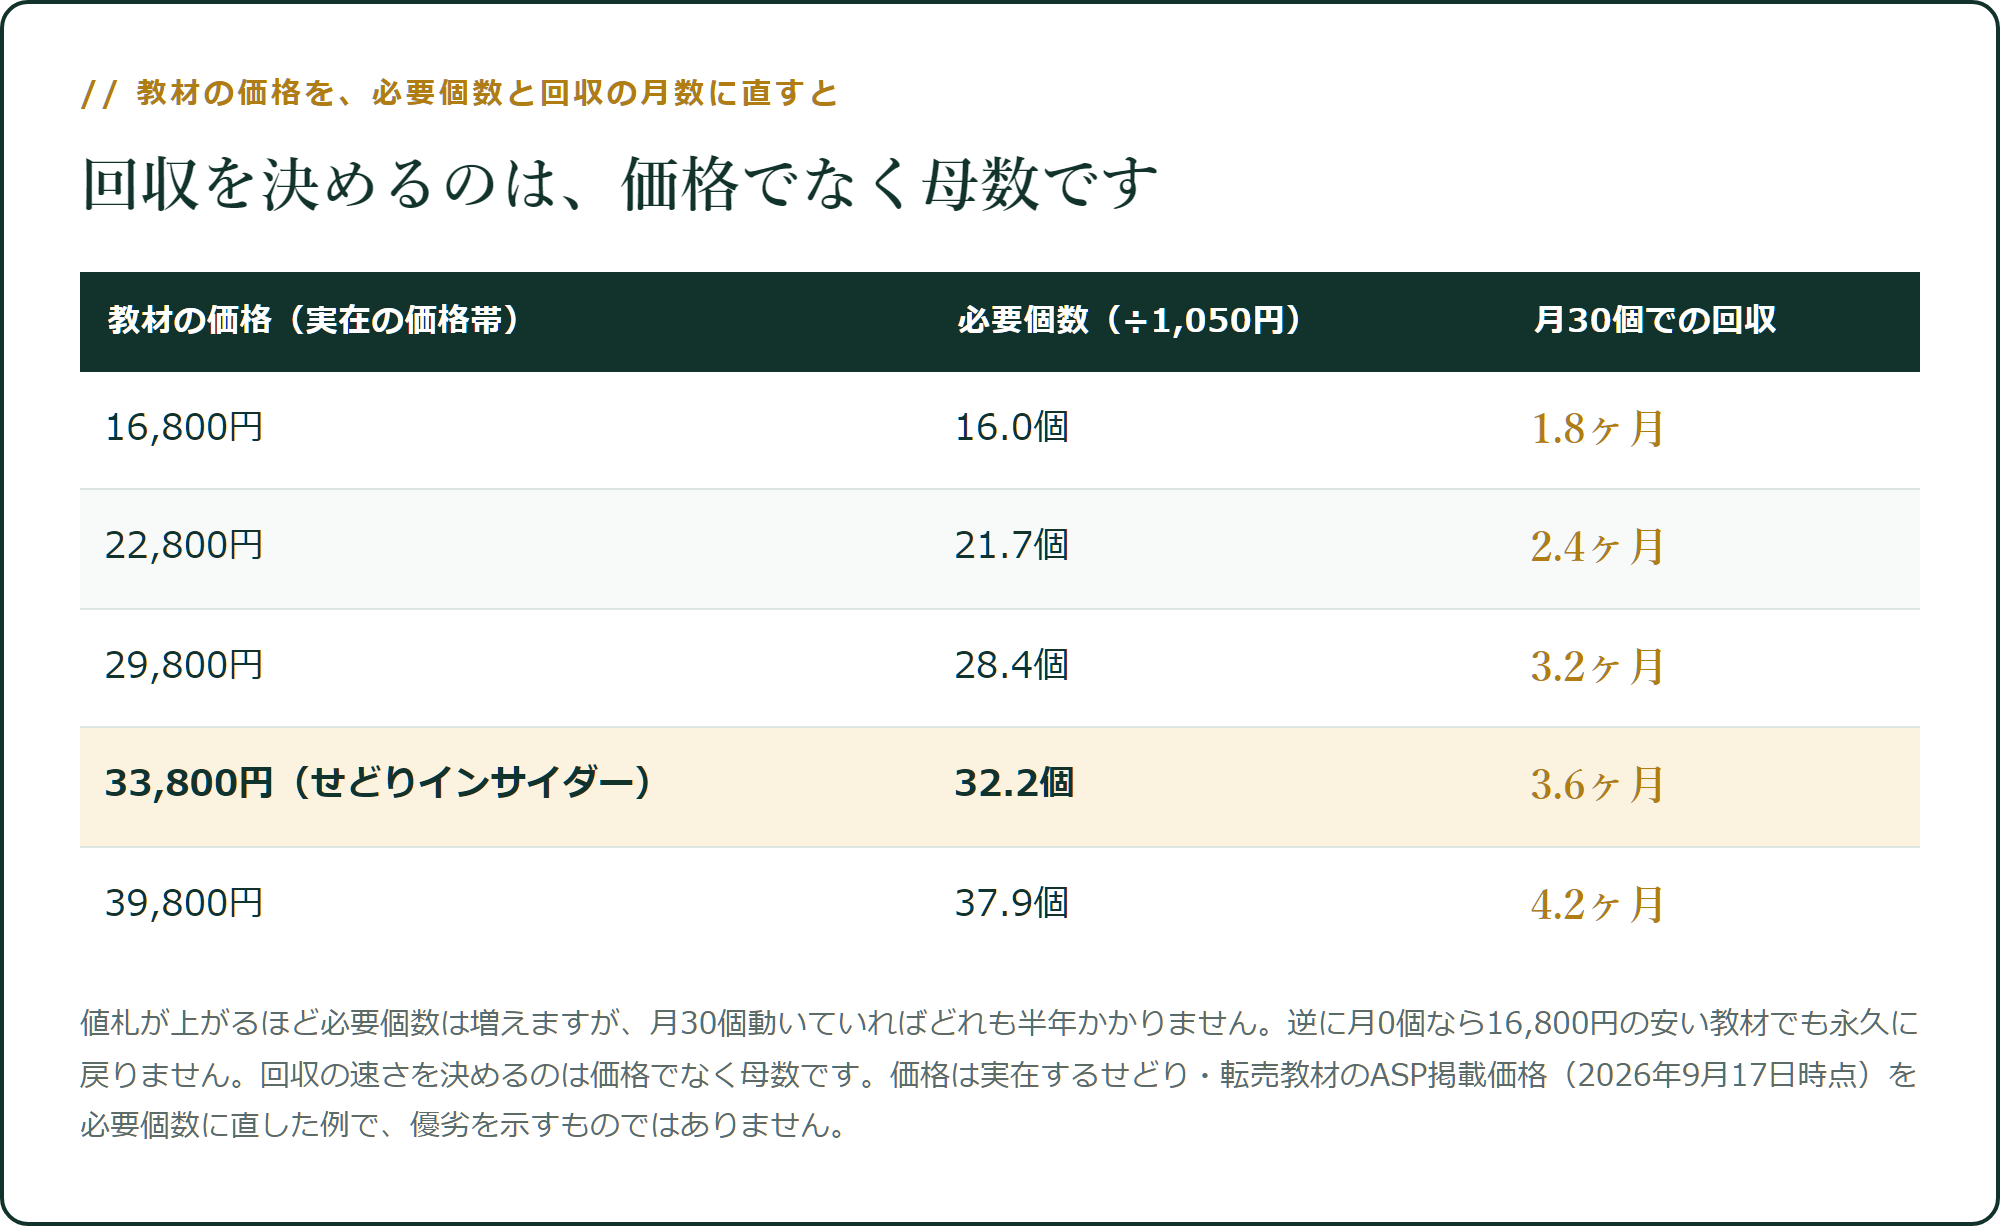Click the footnote paragraph starting 値札が上がるほど

pos(999,1074)
